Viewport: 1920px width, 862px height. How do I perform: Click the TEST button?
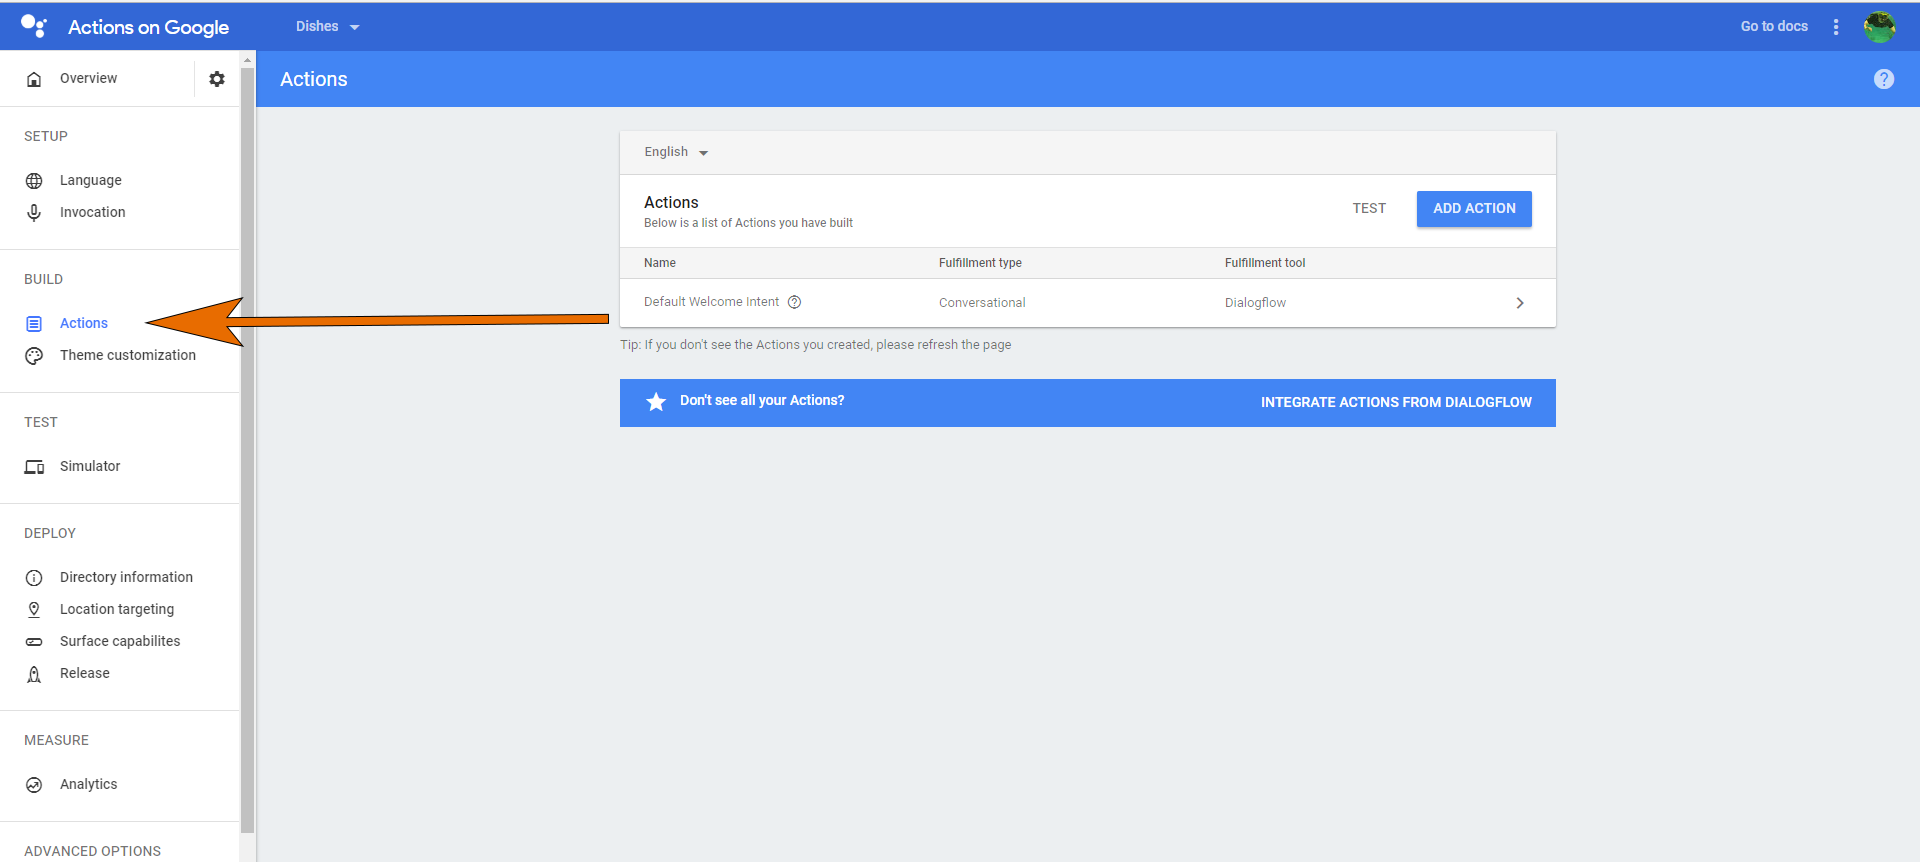pos(1369,209)
